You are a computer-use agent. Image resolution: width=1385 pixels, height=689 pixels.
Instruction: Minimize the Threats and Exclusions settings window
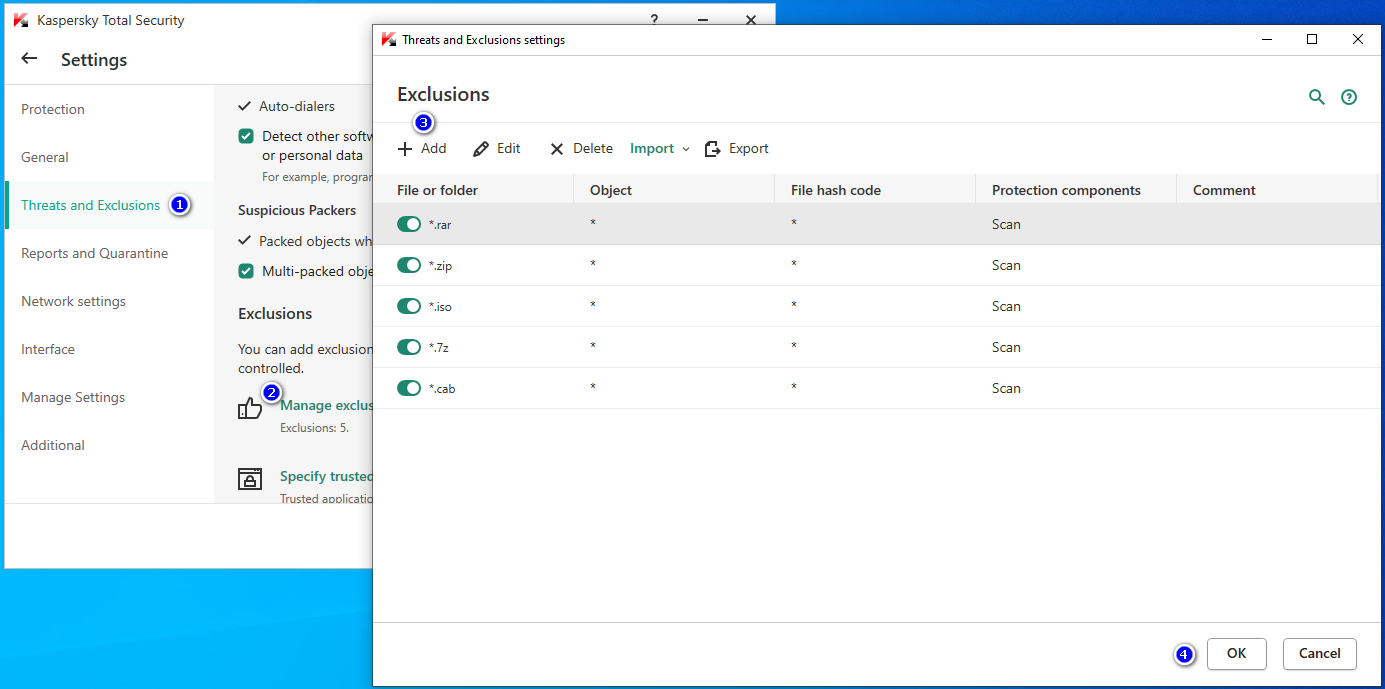click(1267, 40)
